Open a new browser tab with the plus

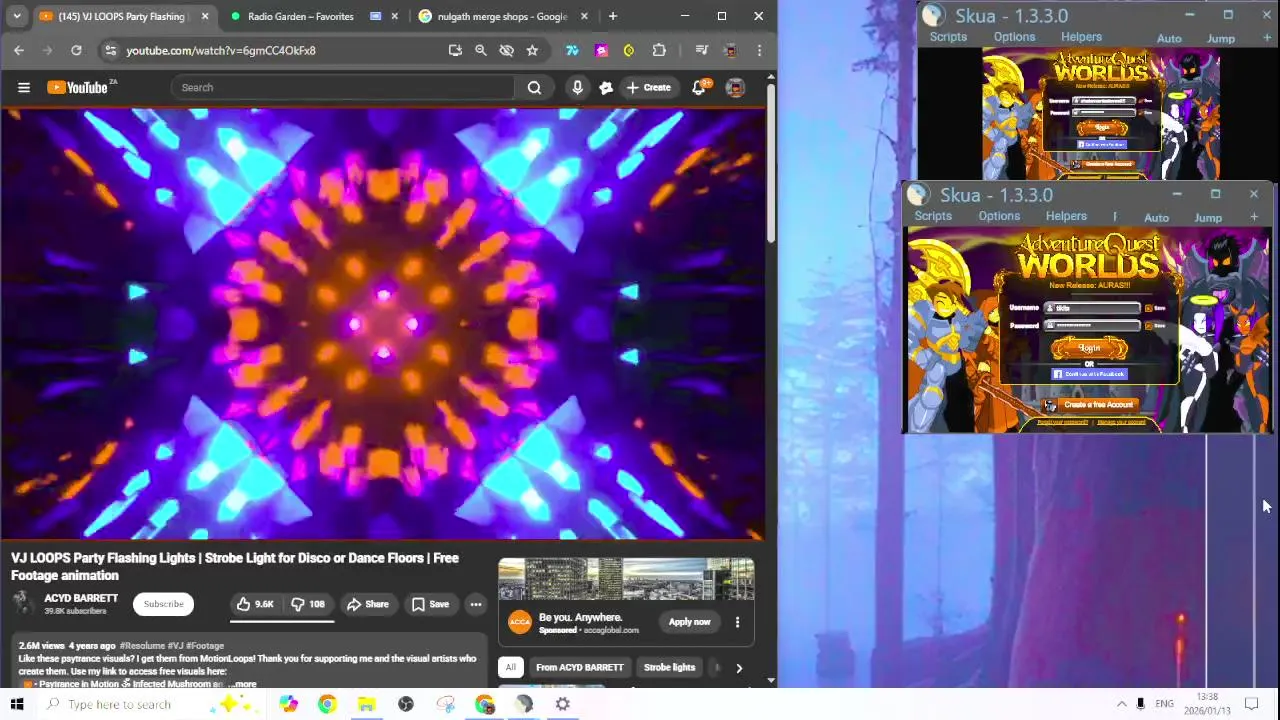[612, 16]
